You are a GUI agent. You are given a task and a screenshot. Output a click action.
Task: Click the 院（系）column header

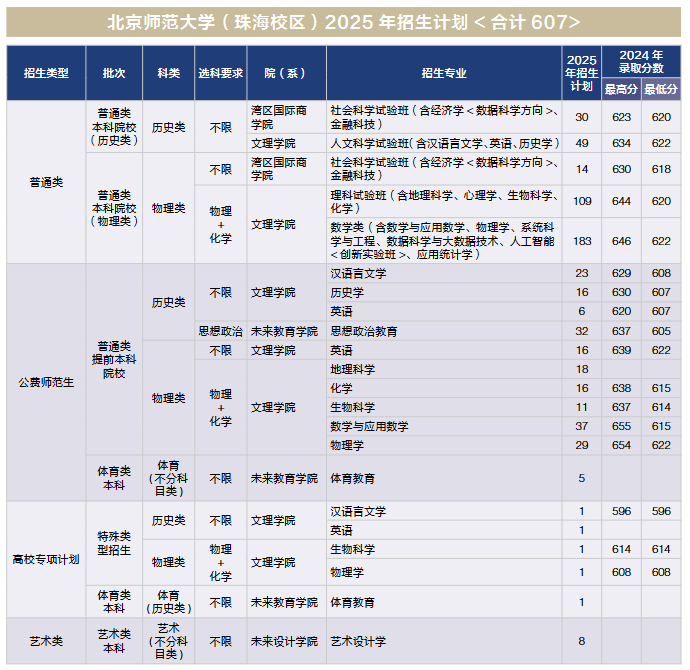(x=286, y=73)
